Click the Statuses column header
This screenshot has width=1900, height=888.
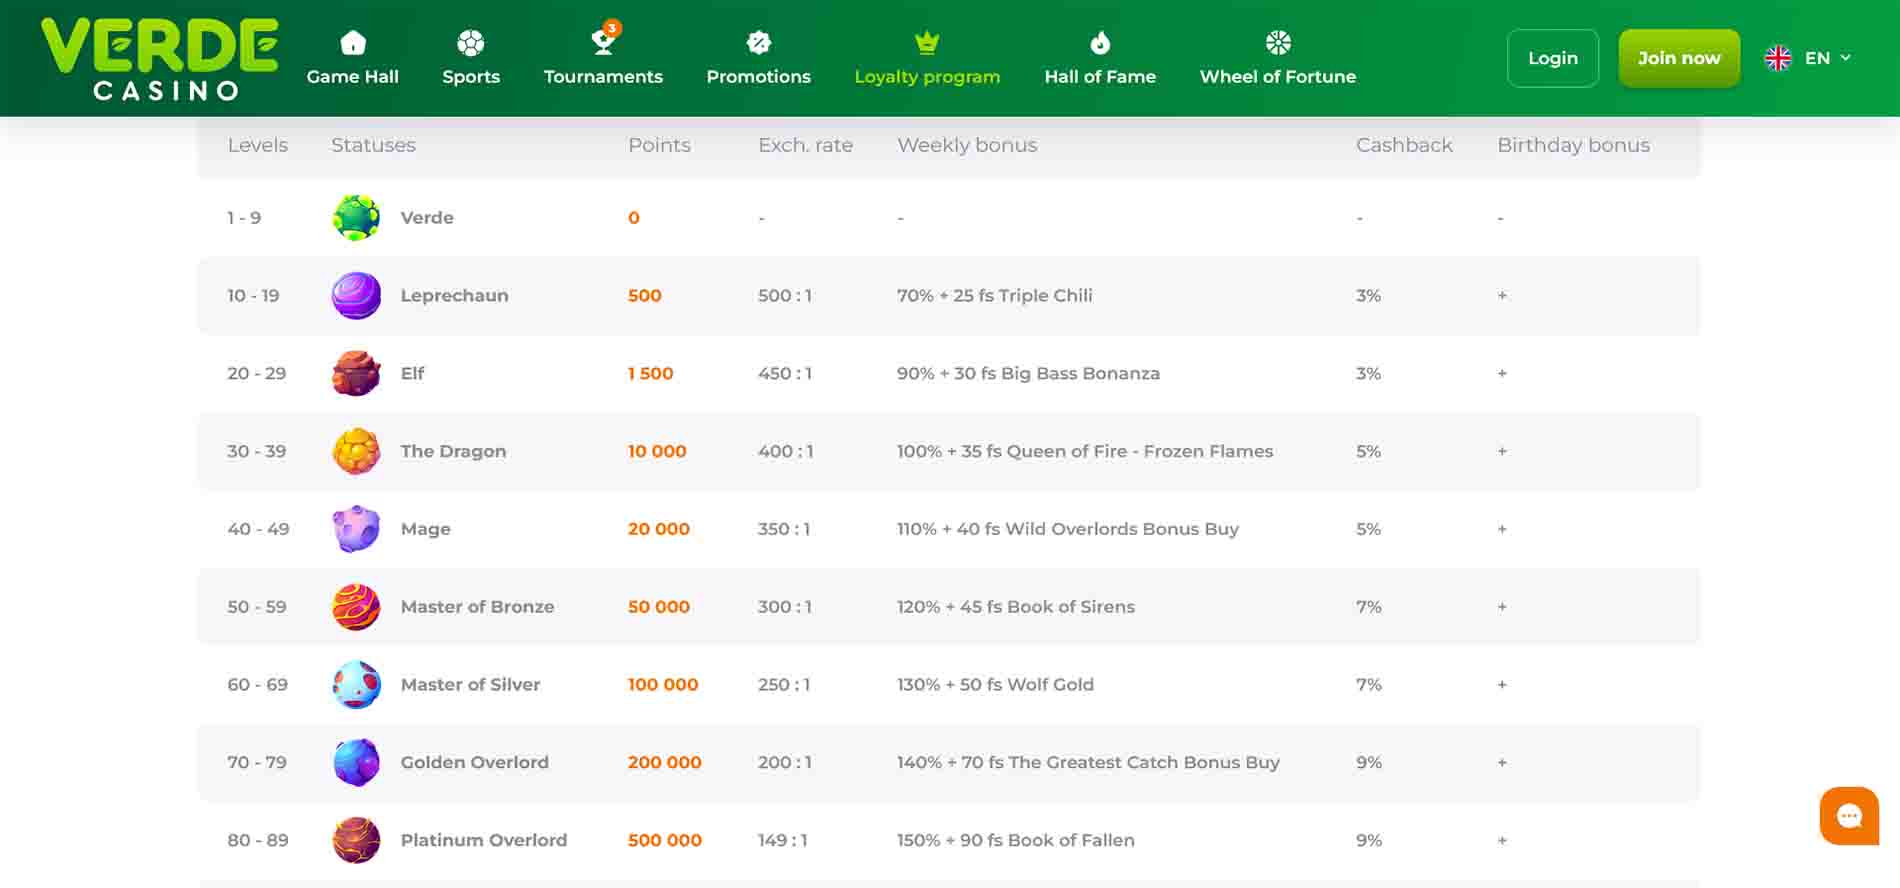(373, 145)
